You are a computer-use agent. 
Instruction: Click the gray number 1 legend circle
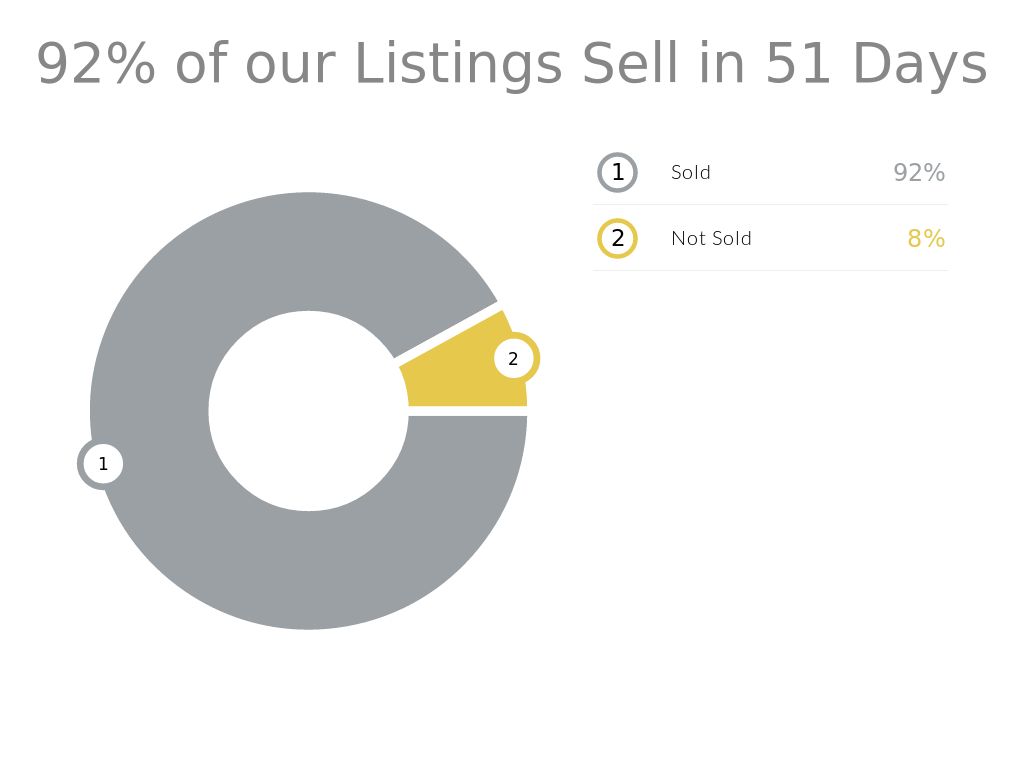tap(617, 172)
